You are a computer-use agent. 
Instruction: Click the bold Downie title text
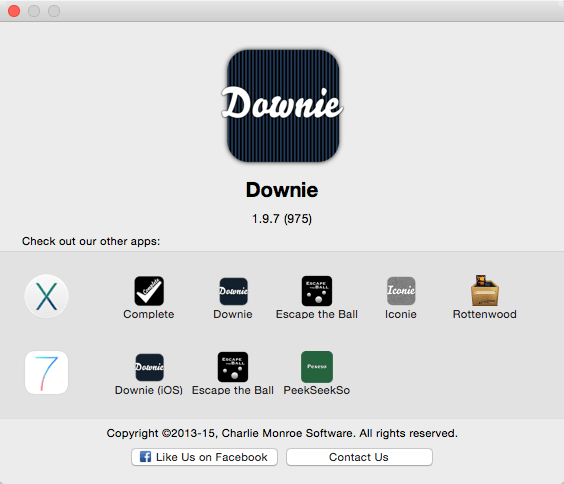click(282, 190)
